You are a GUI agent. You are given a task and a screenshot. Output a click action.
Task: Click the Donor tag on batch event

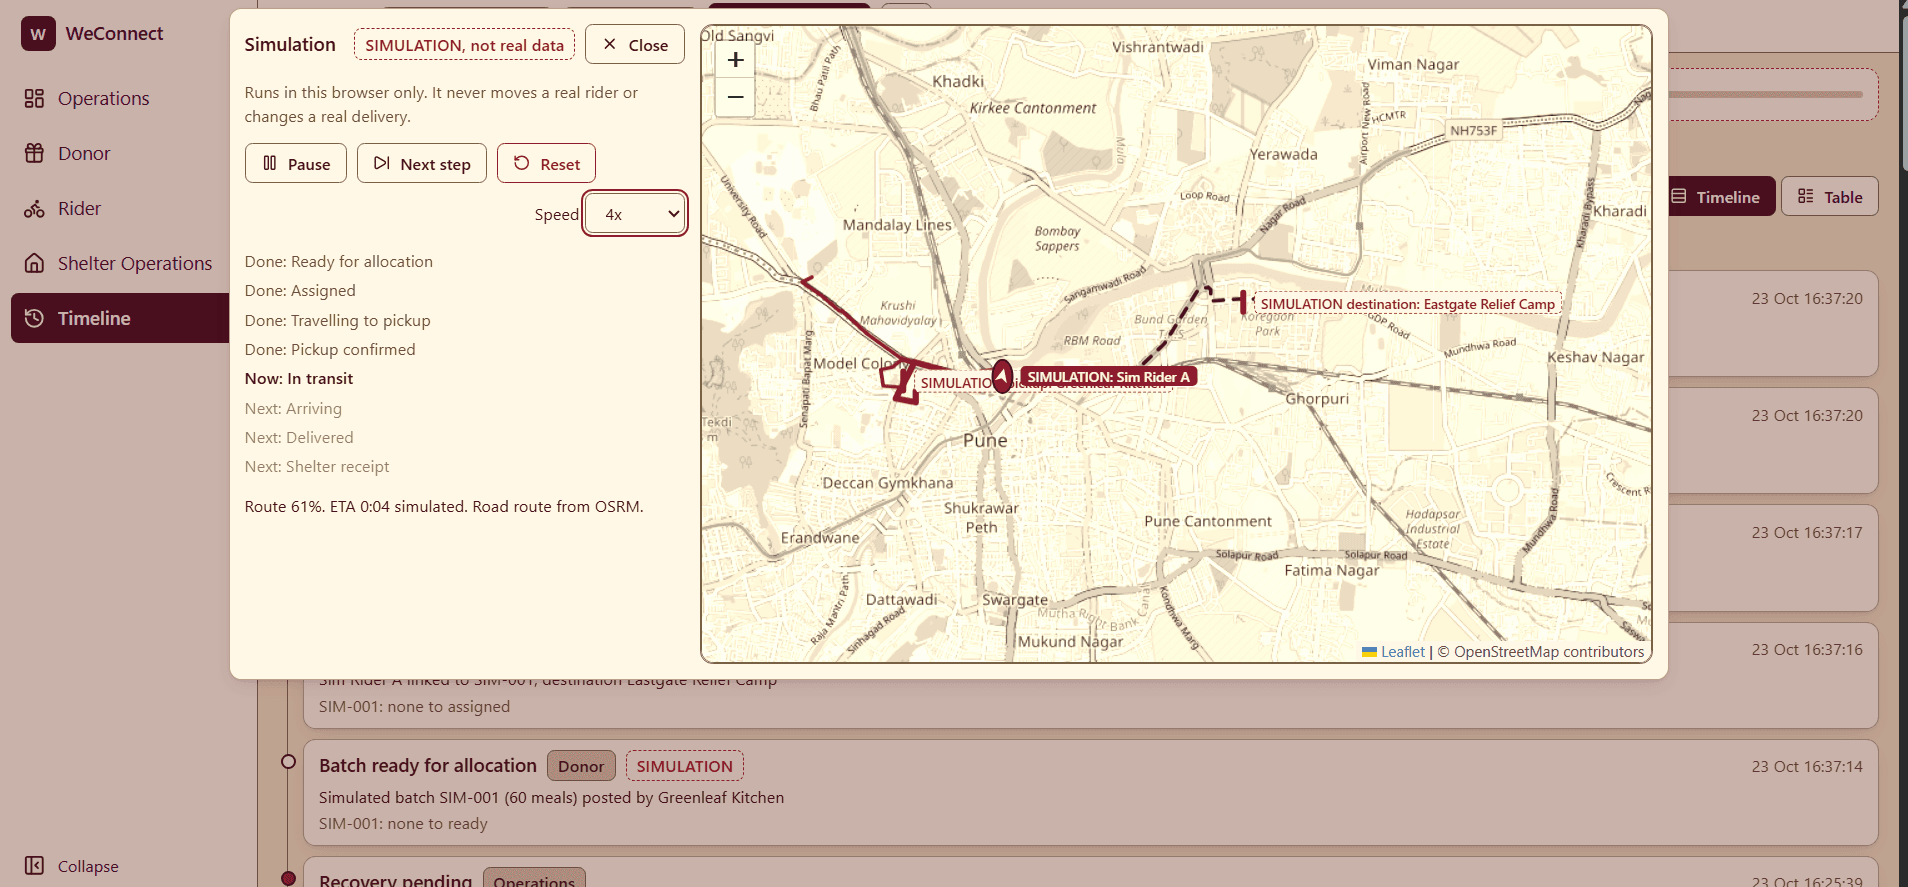click(581, 766)
